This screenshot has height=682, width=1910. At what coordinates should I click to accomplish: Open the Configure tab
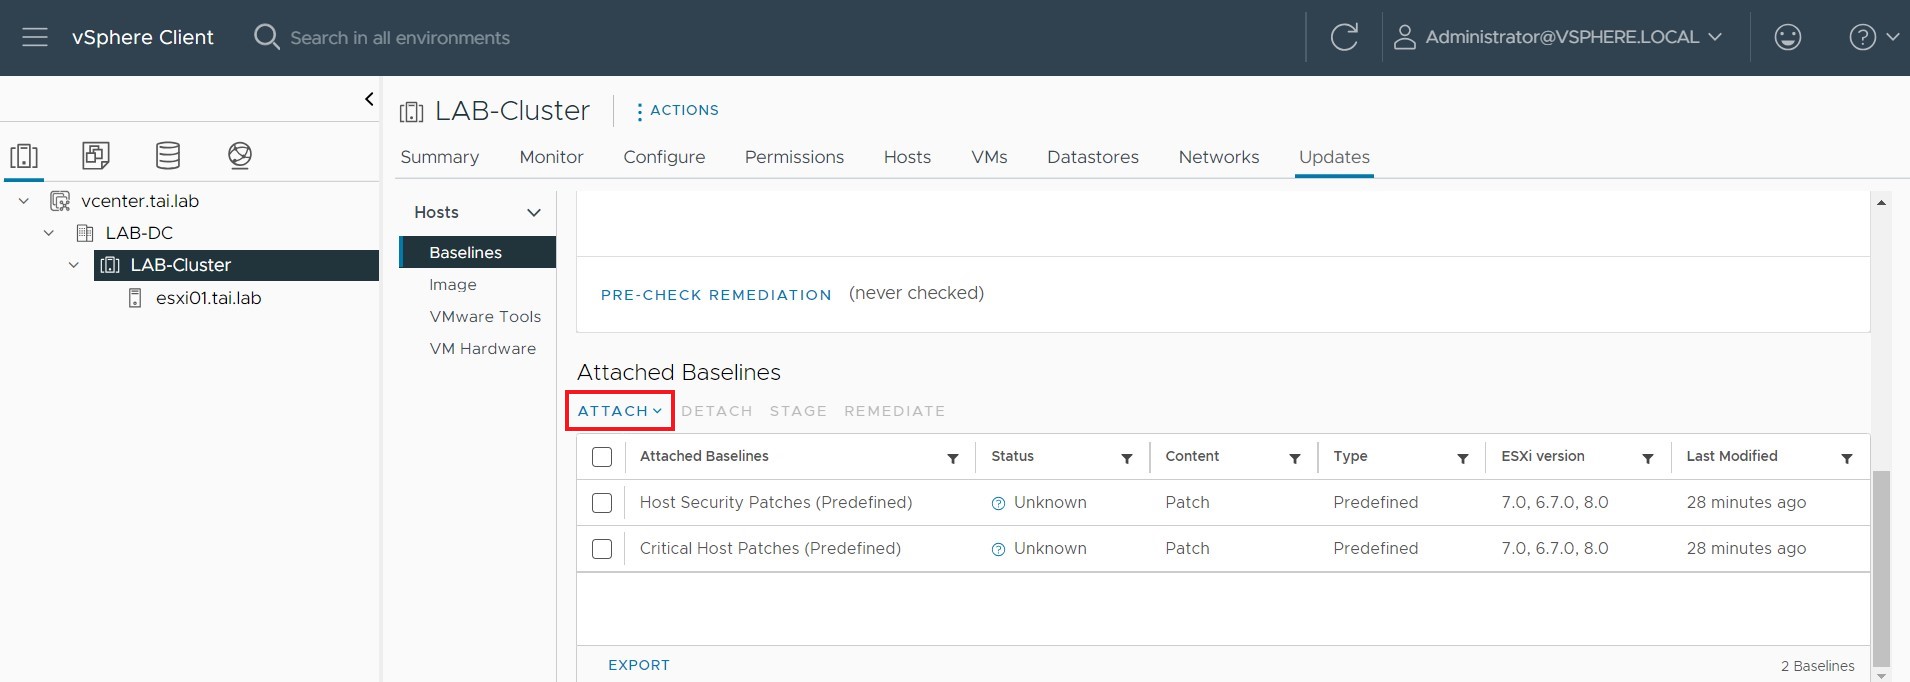(x=664, y=157)
